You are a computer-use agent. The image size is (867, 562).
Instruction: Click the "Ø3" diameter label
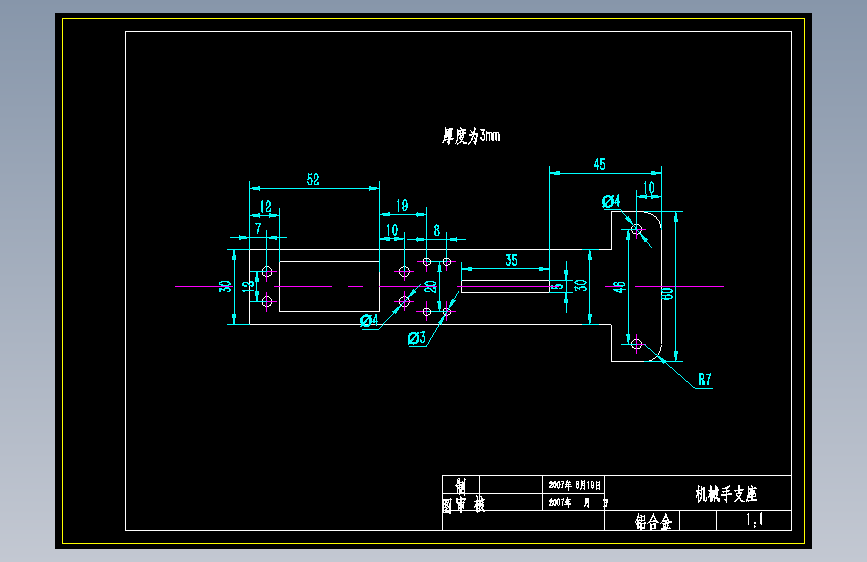(x=417, y=338)
